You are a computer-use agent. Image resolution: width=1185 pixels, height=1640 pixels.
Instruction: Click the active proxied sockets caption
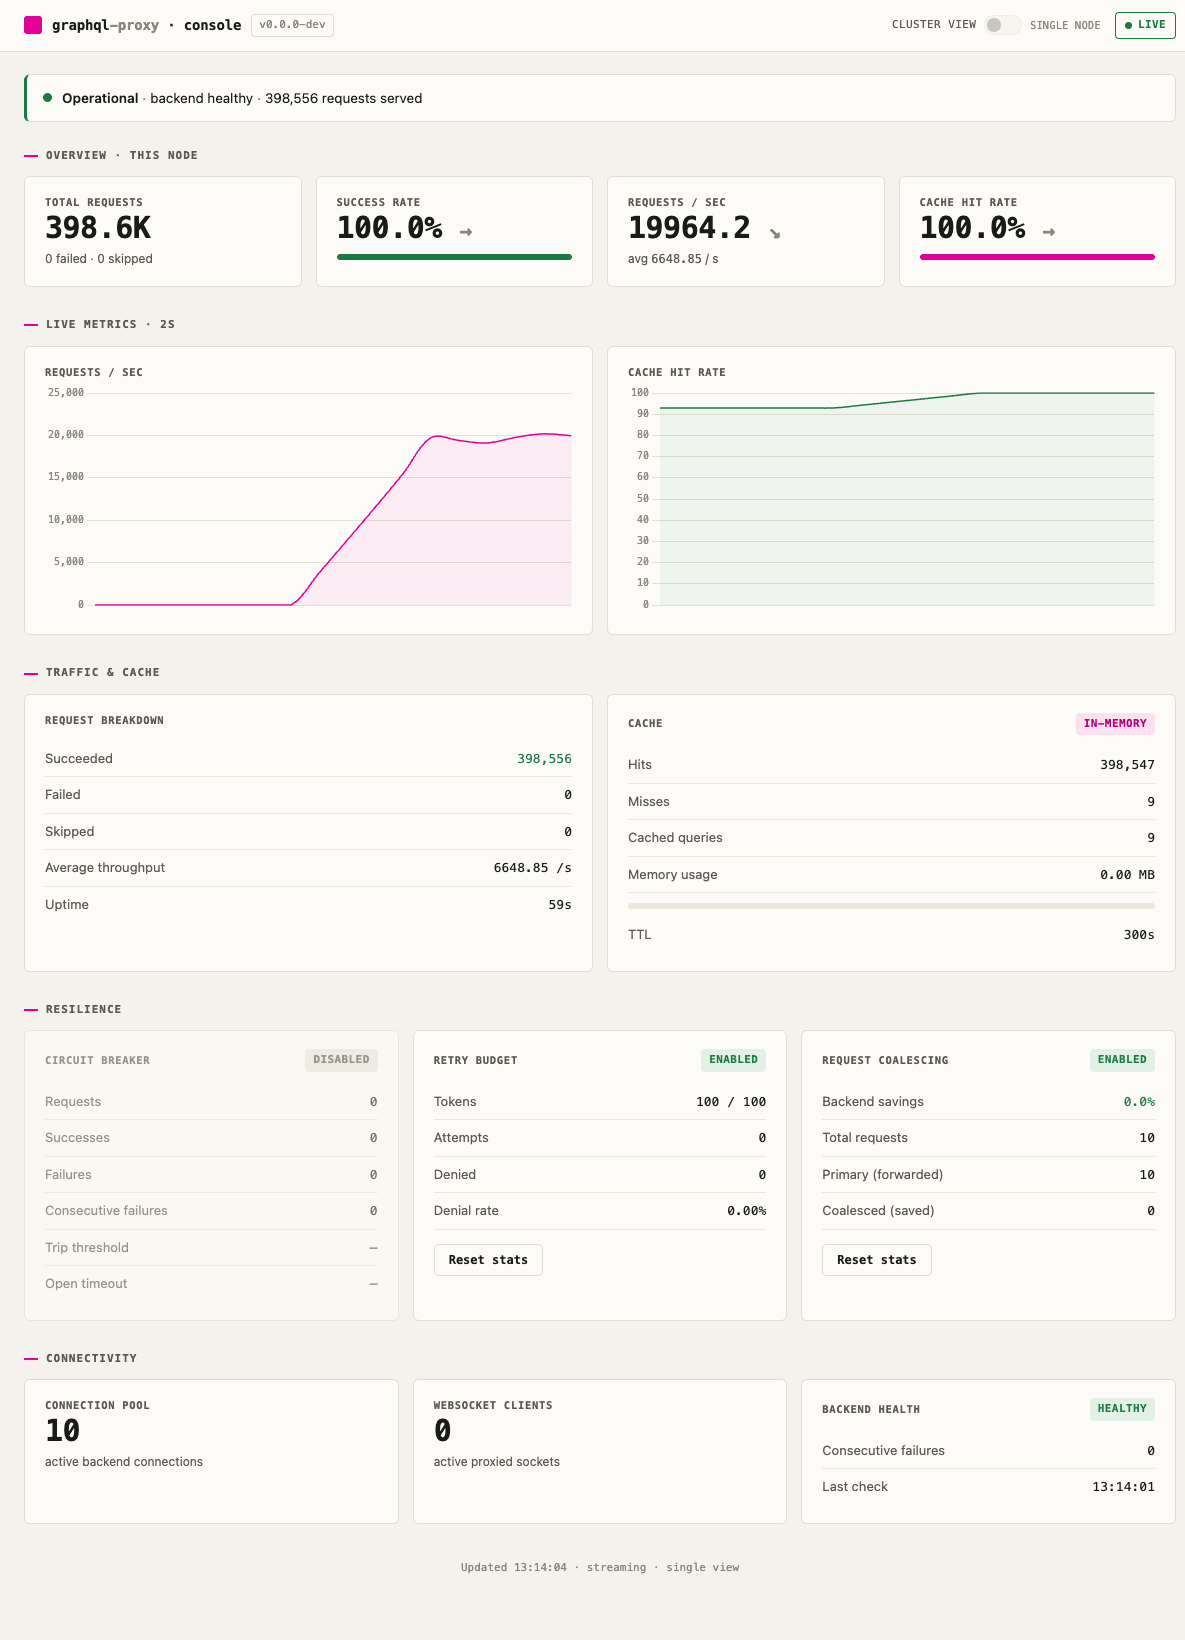pyautogui.click(x=497, y=1462)
